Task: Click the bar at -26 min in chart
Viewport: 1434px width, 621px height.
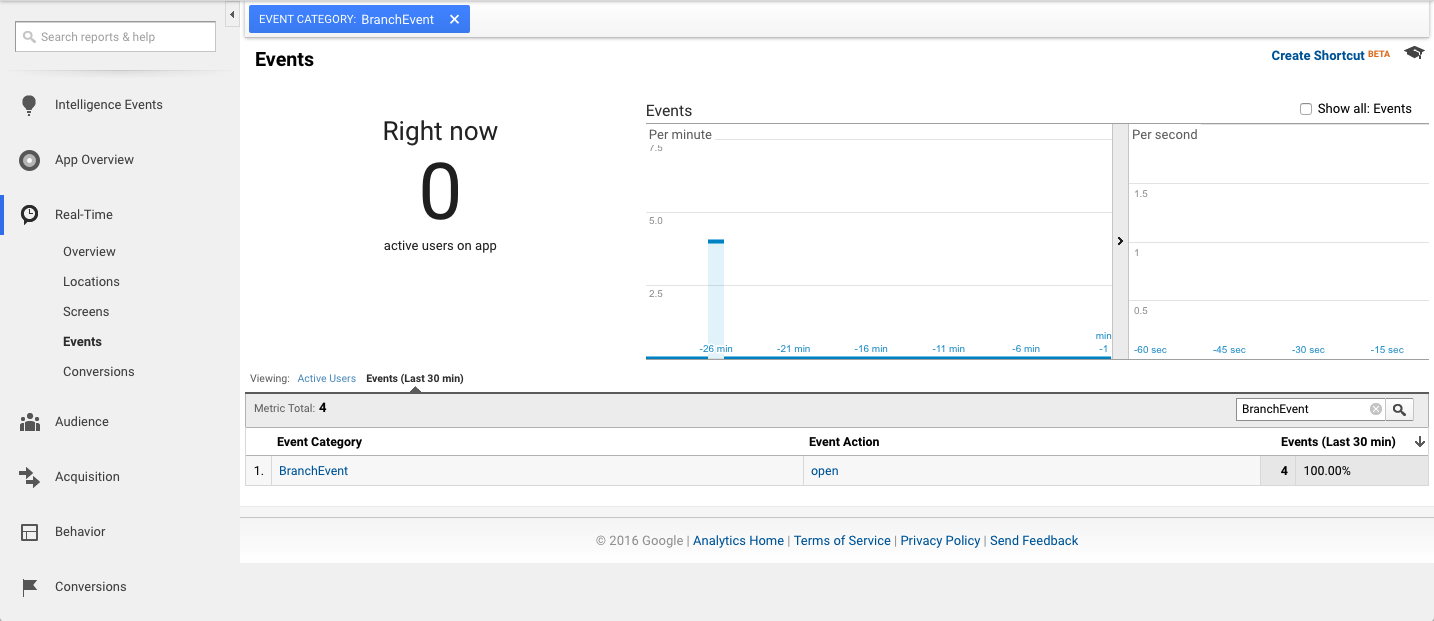Action: click(716, 299)
